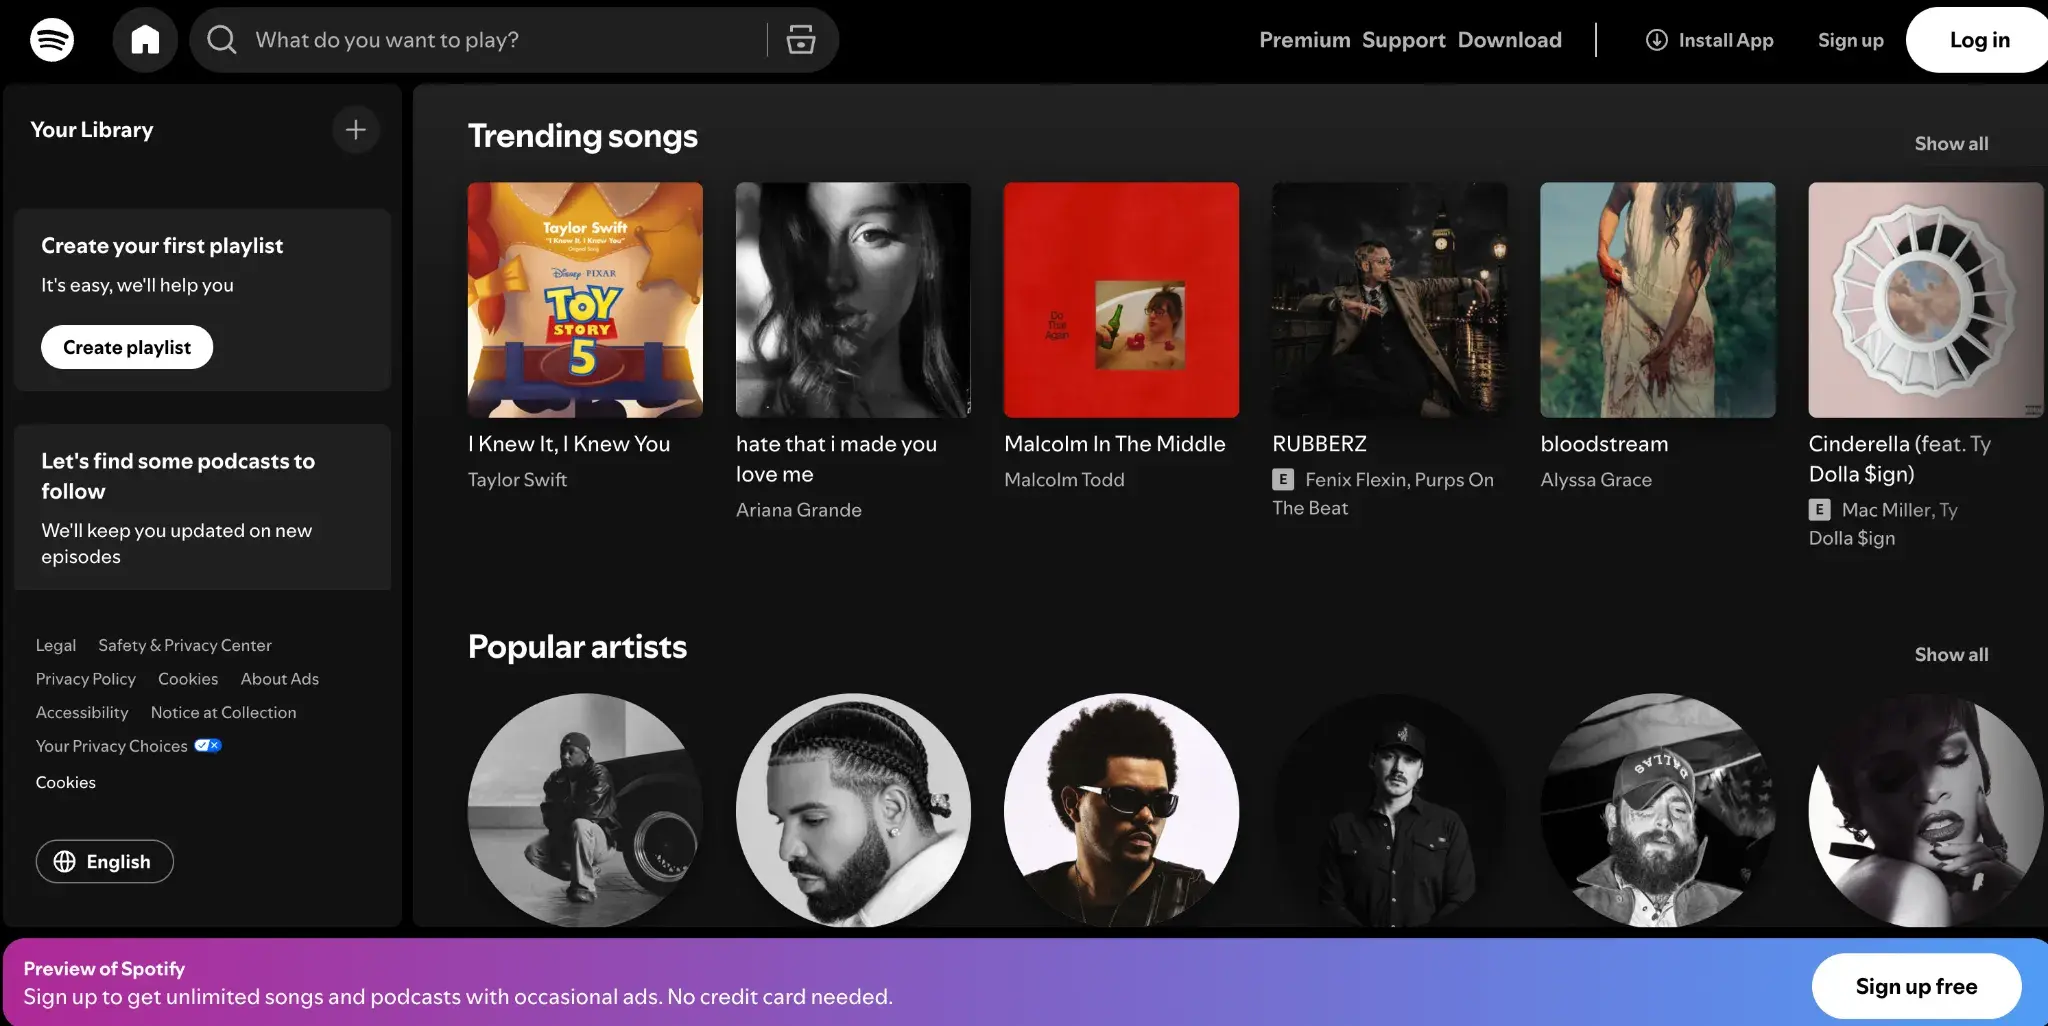Open the artist photo wearing sunglasses
Image resolution: width=2048 pixels, height=1026 pixels.
pos(1121,811)
